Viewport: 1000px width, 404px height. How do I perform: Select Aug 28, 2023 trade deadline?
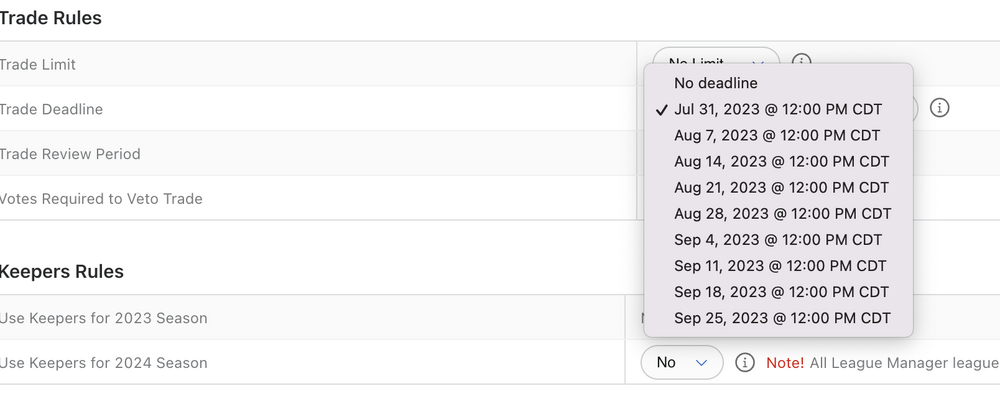782,213
